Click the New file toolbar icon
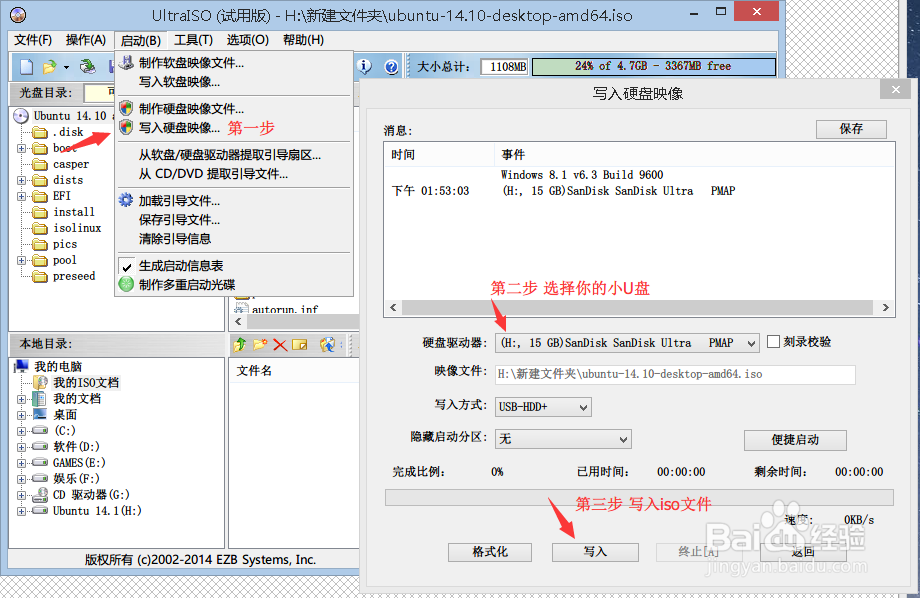The image size is (920, 598). [26, 67]
